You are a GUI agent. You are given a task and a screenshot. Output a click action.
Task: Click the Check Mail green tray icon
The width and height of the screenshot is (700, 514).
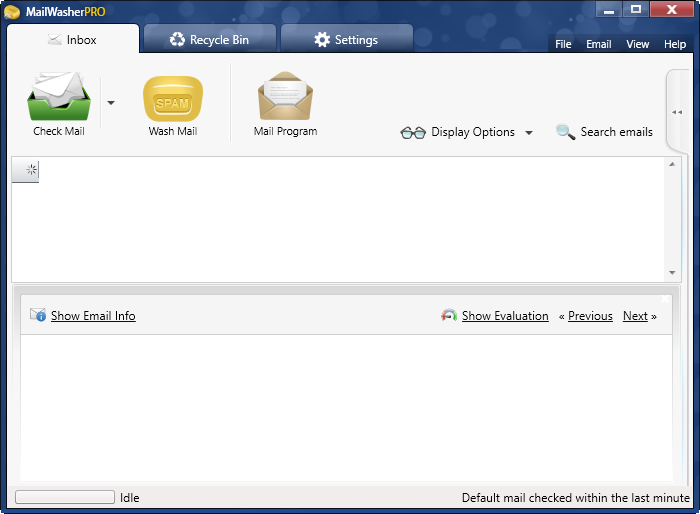59,96
